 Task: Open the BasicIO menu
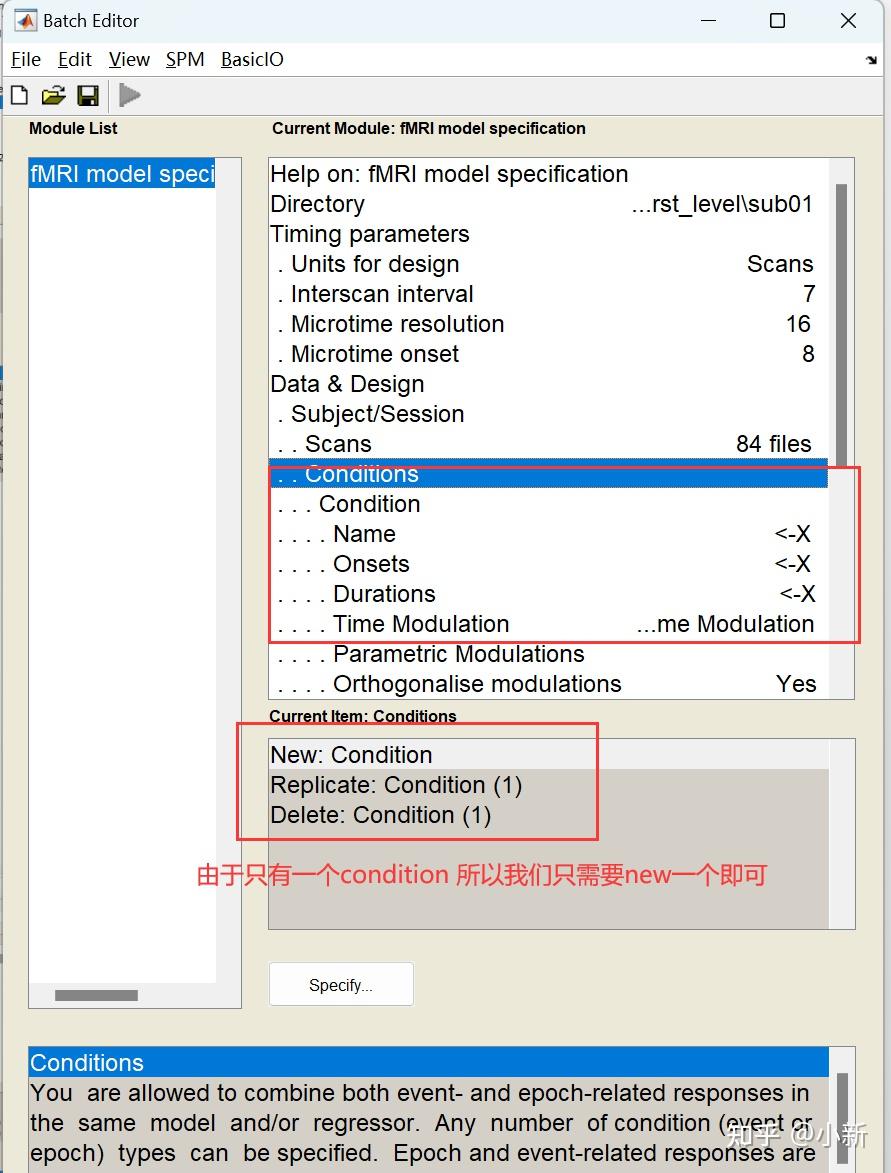[x=252, y=60]
